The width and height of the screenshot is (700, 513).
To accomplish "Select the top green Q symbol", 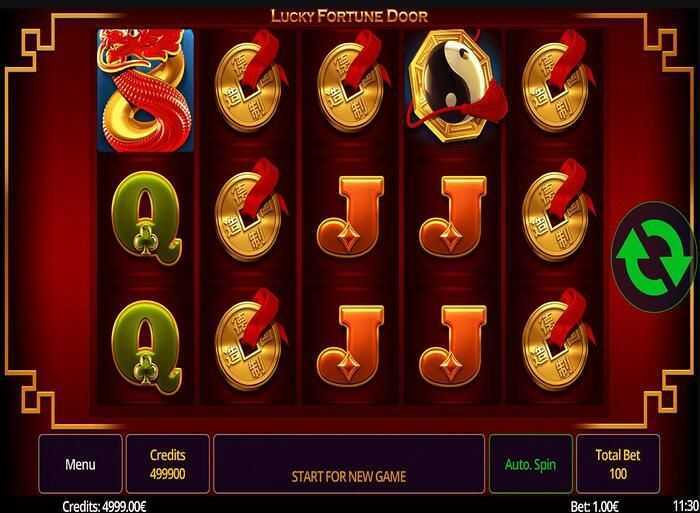I will (146, 219).
